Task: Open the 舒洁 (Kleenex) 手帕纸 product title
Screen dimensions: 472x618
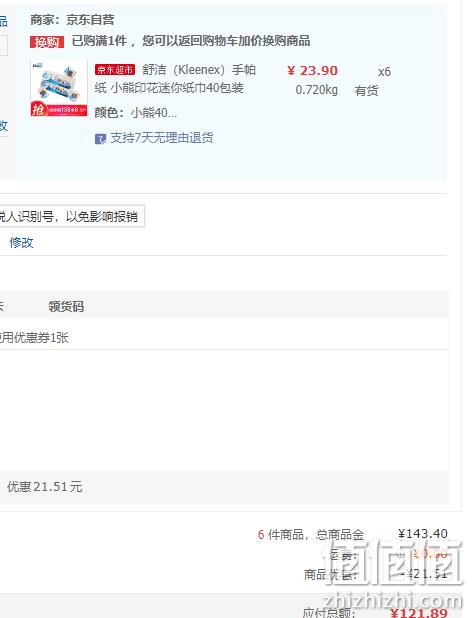Action: [x=175, y=79]
